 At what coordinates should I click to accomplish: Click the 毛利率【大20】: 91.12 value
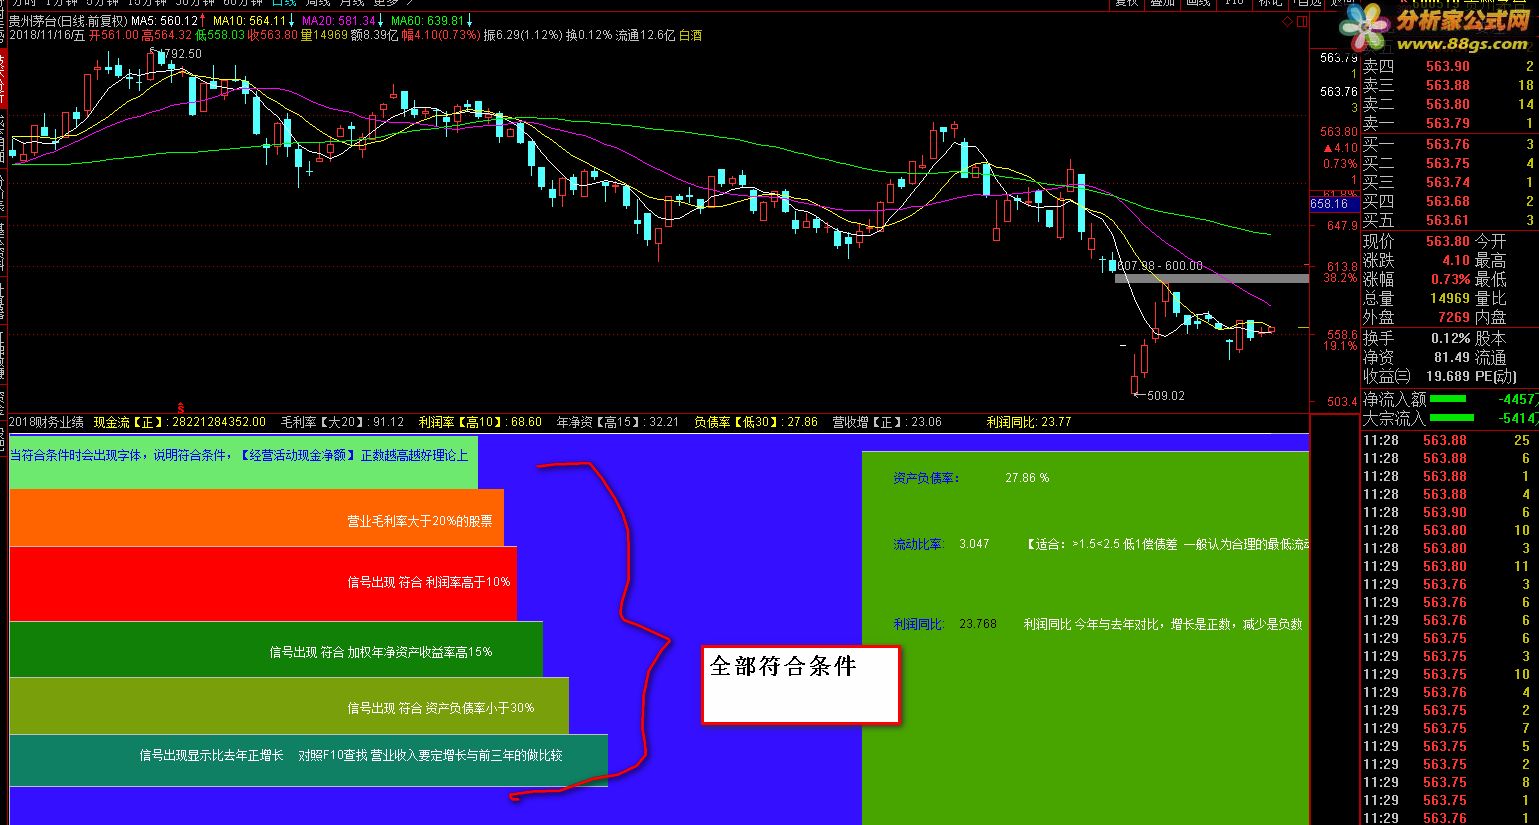click(342, 422)
